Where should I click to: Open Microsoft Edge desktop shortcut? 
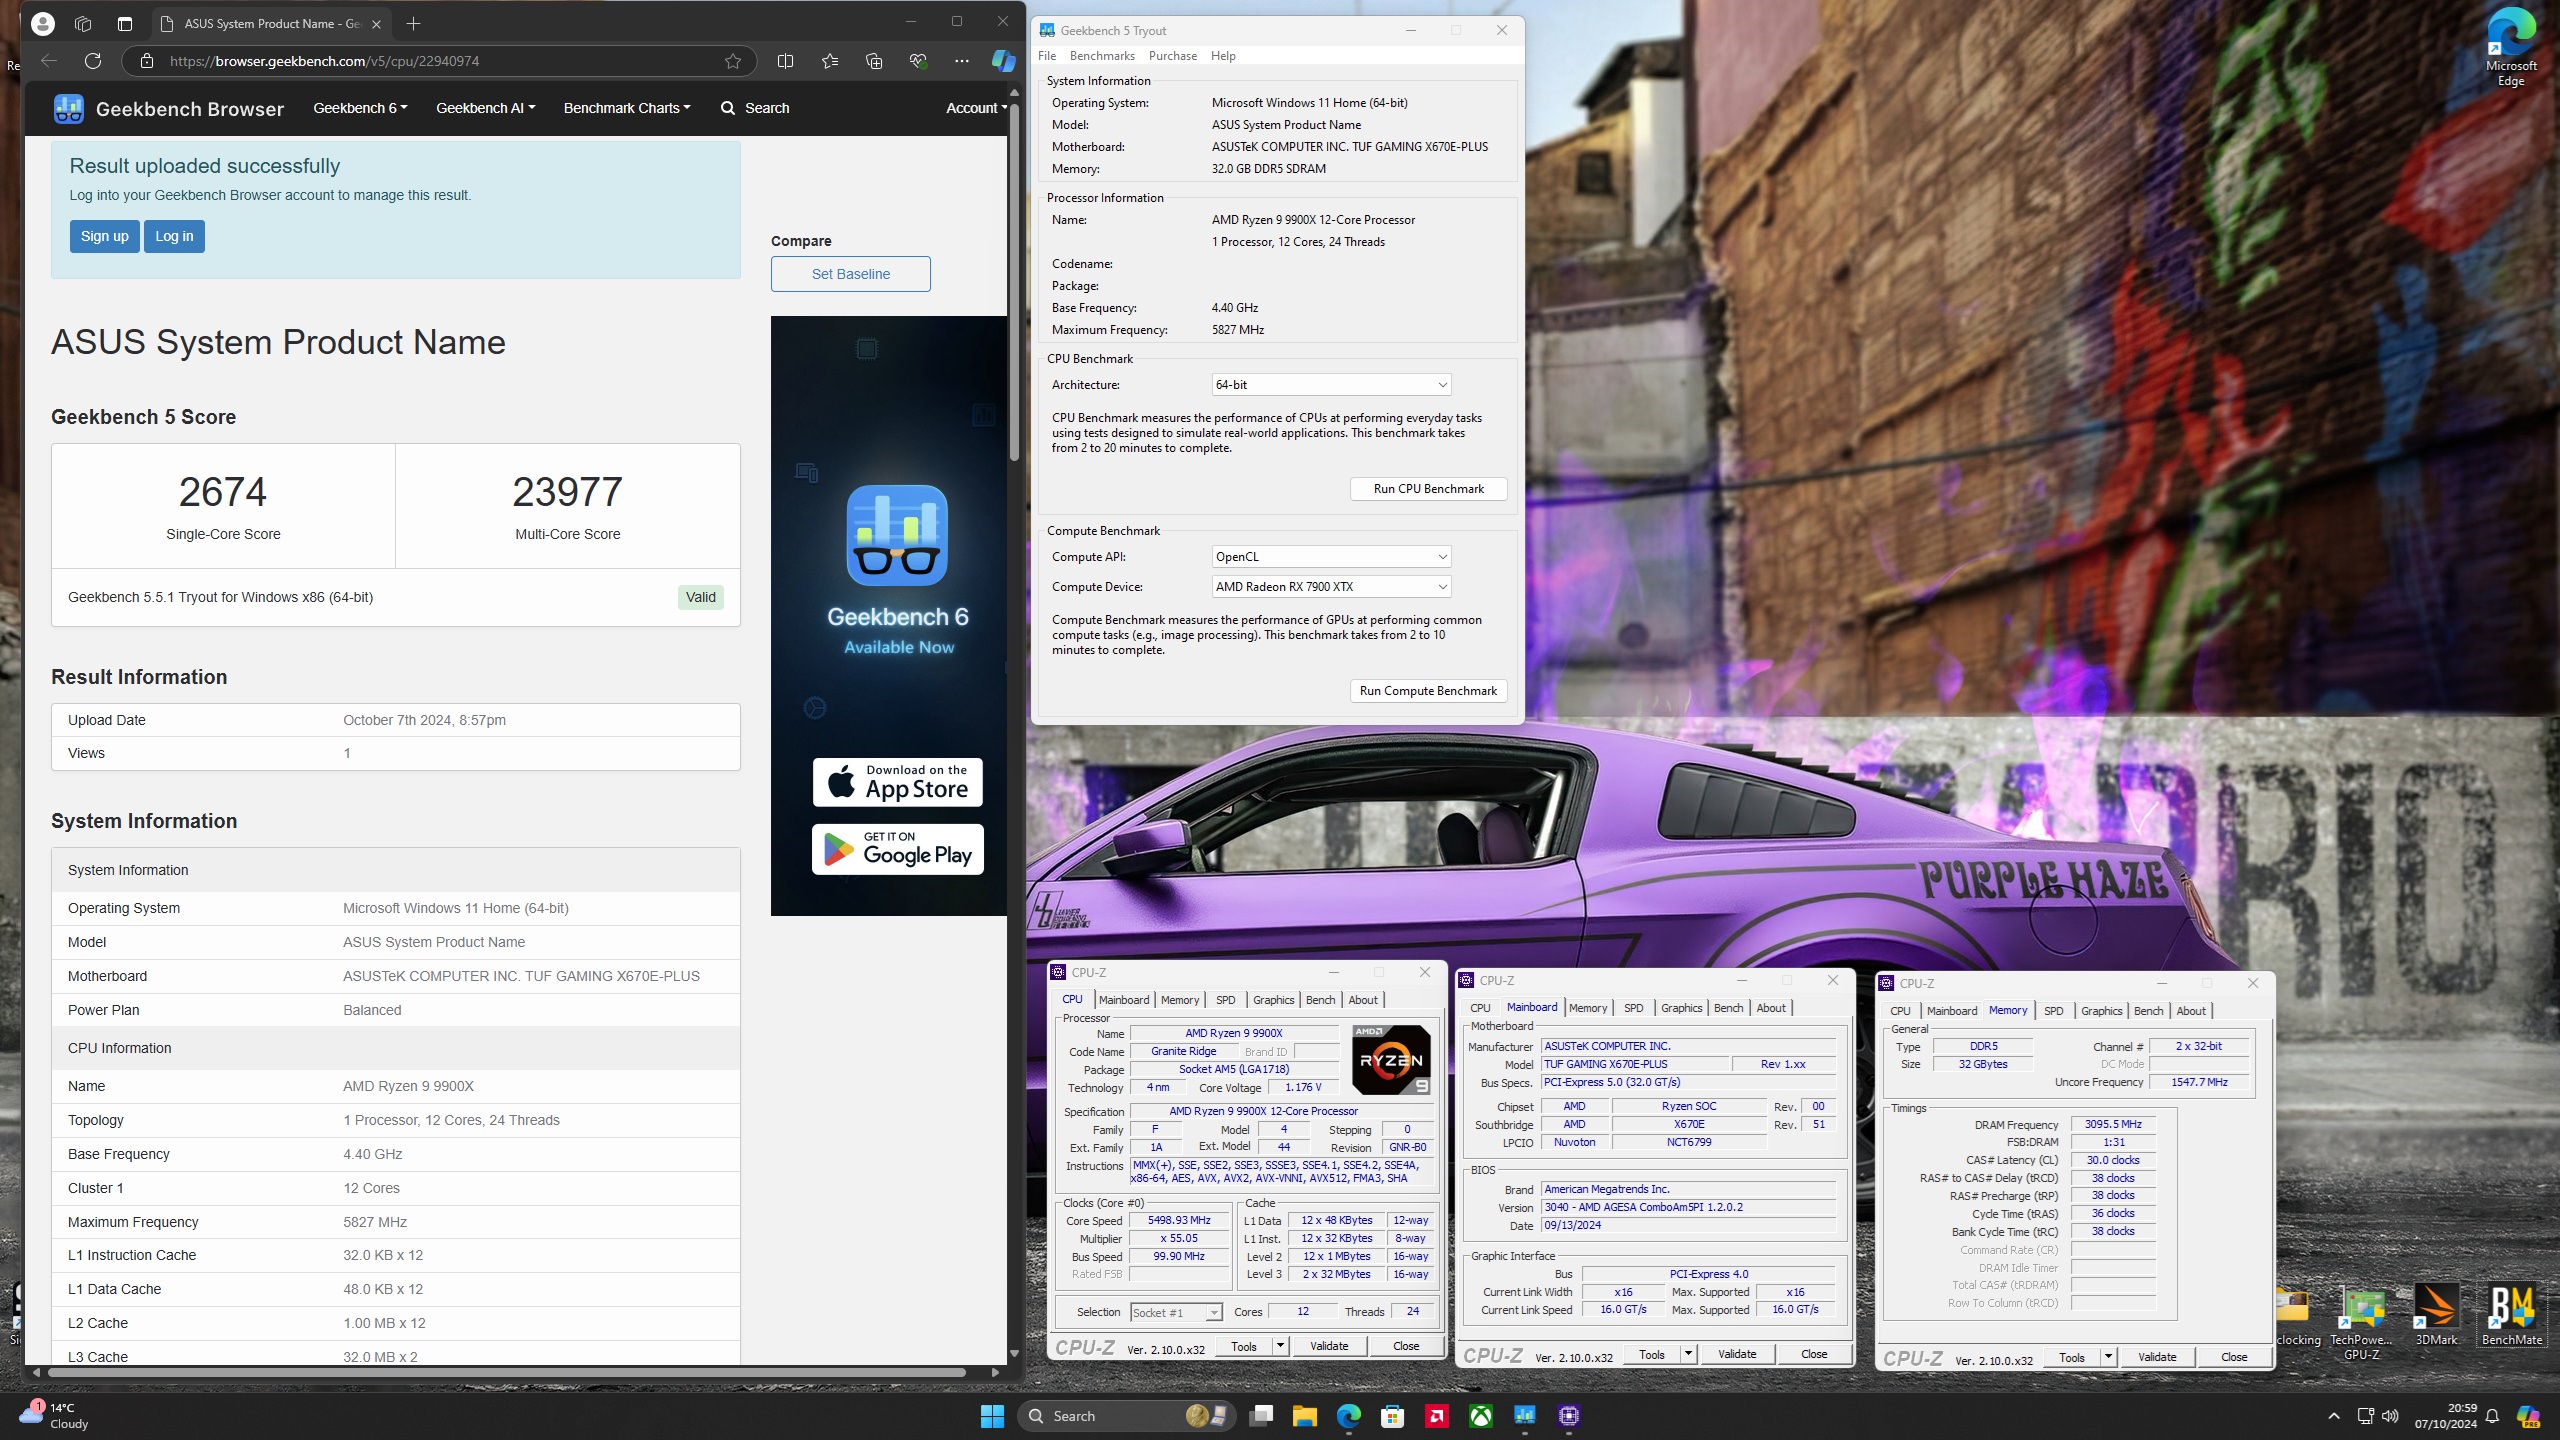click(2510, 46)
